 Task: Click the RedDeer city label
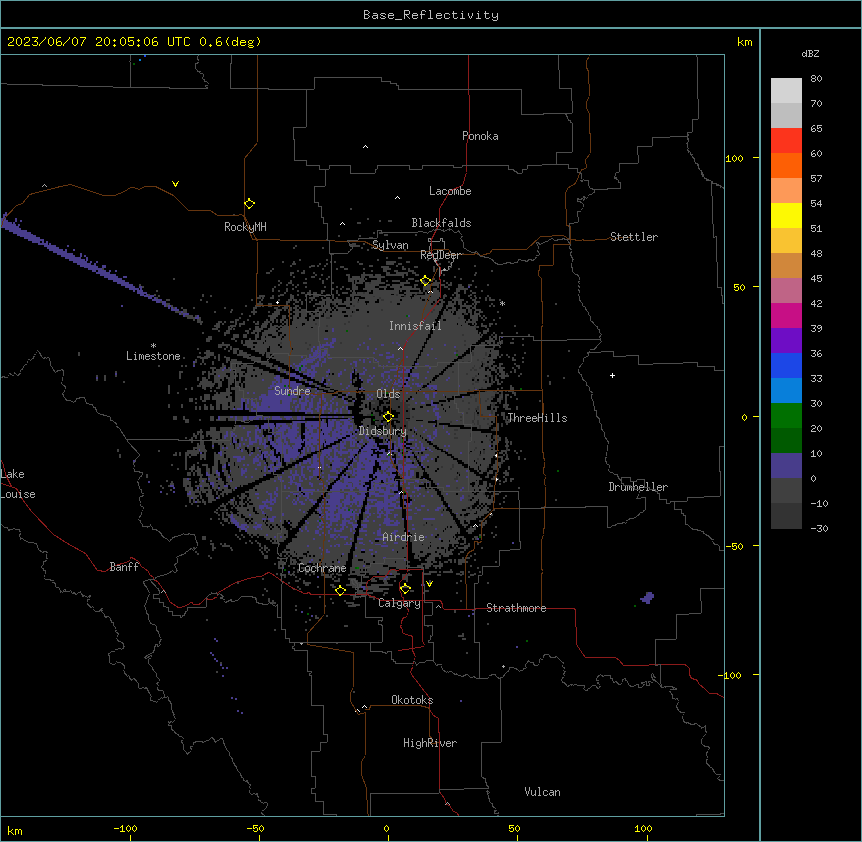440,255
